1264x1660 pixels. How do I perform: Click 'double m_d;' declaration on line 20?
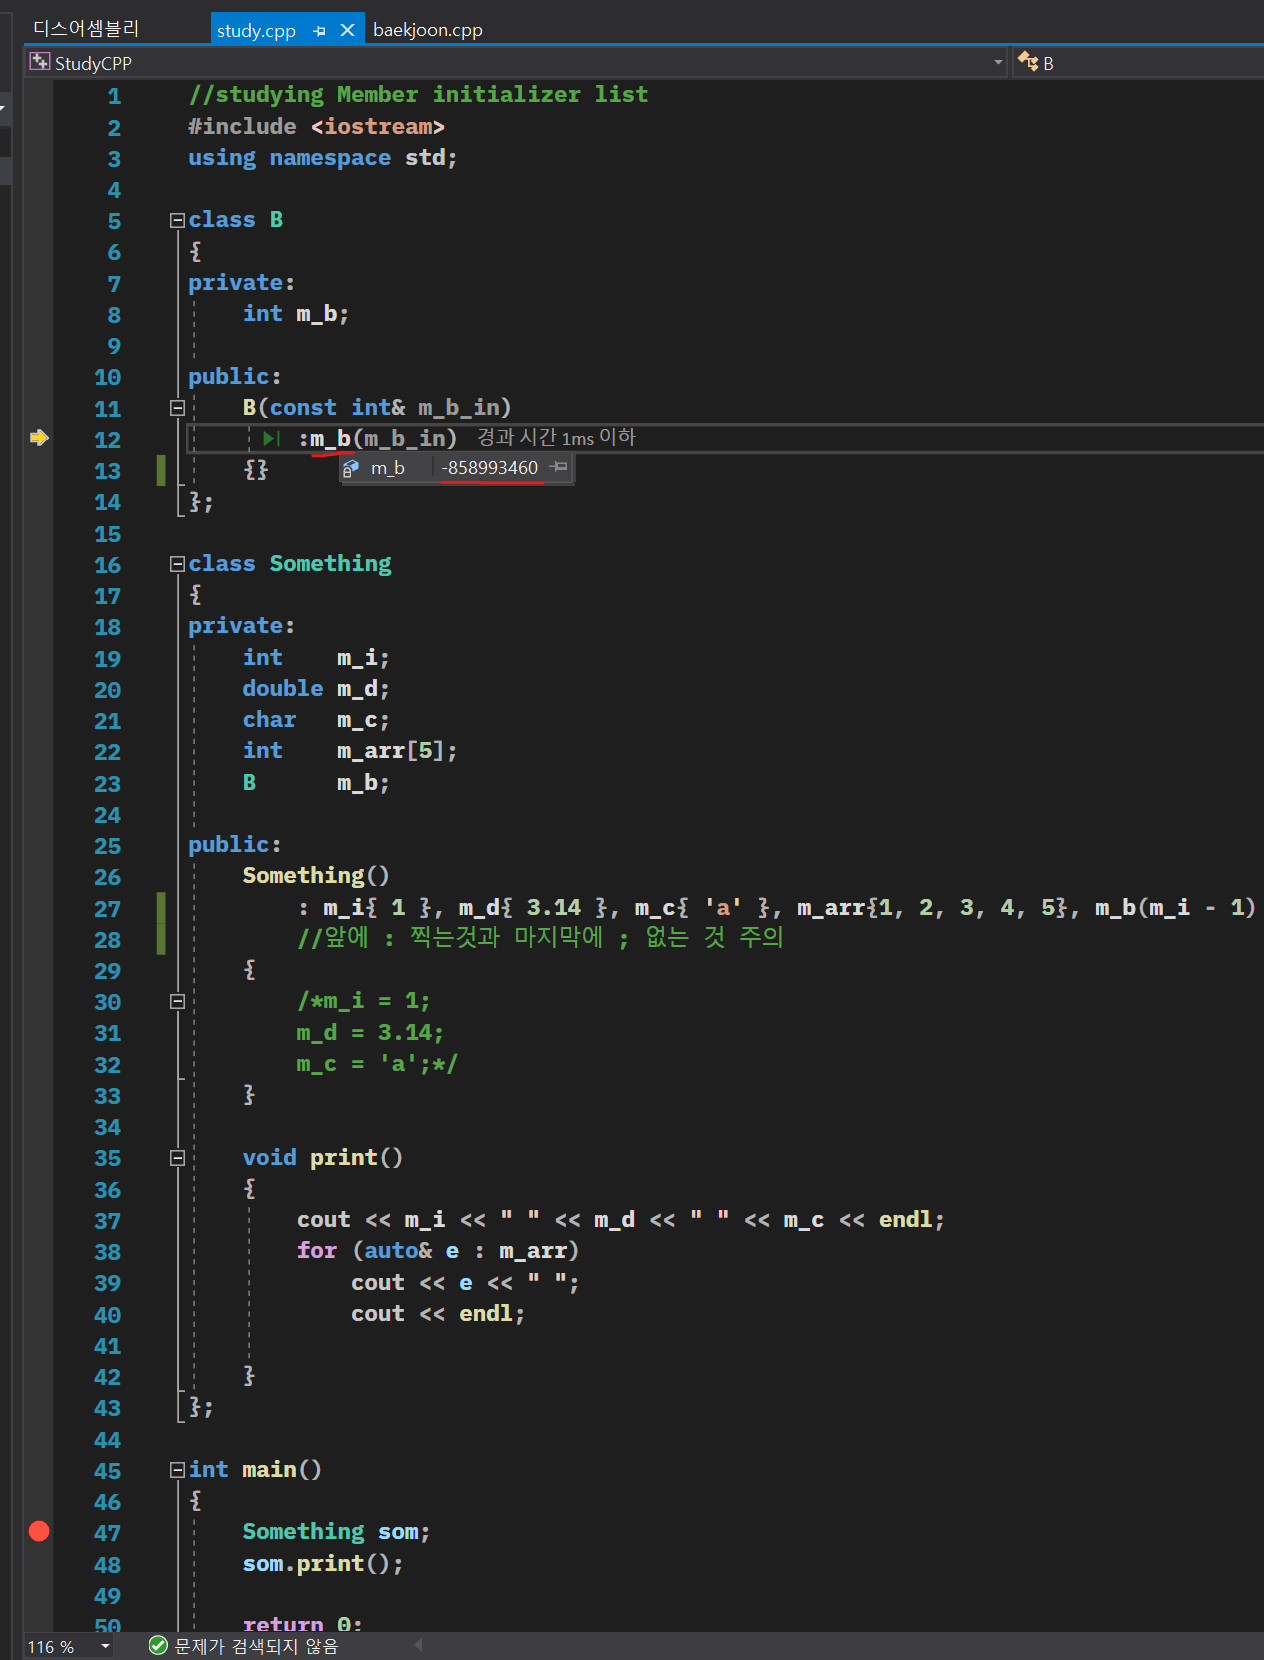pyautogui.click(x=316, y=689)
